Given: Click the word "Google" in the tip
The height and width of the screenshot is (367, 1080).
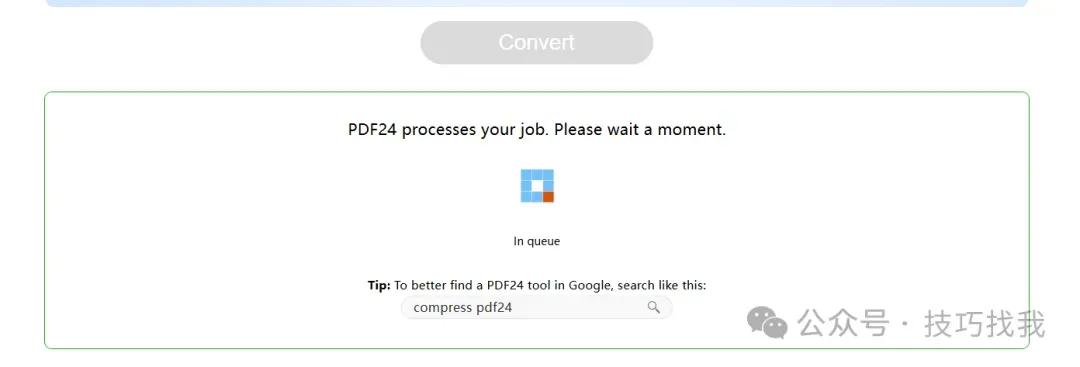Looking at the screenshot, I should [x=592, y=285].
